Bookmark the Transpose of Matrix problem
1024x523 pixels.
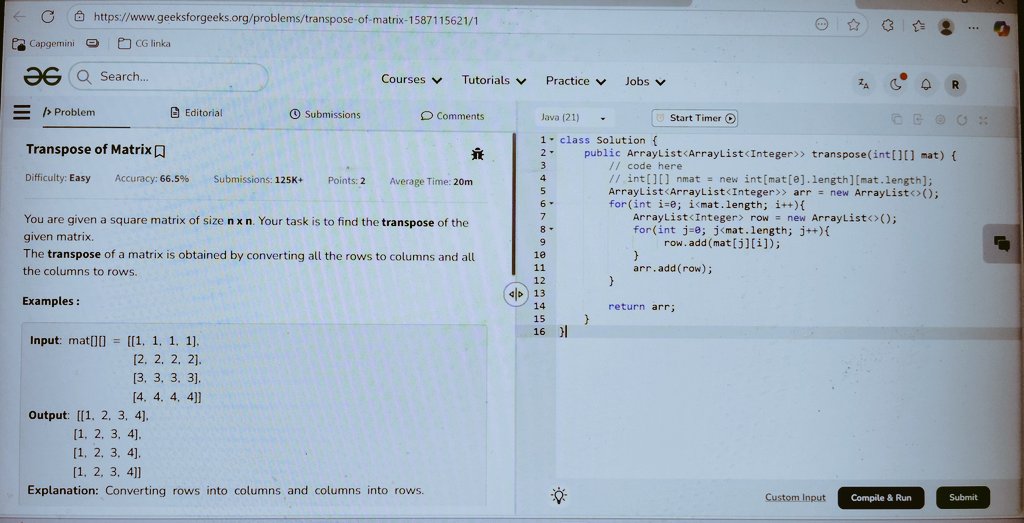pos(159,151)
